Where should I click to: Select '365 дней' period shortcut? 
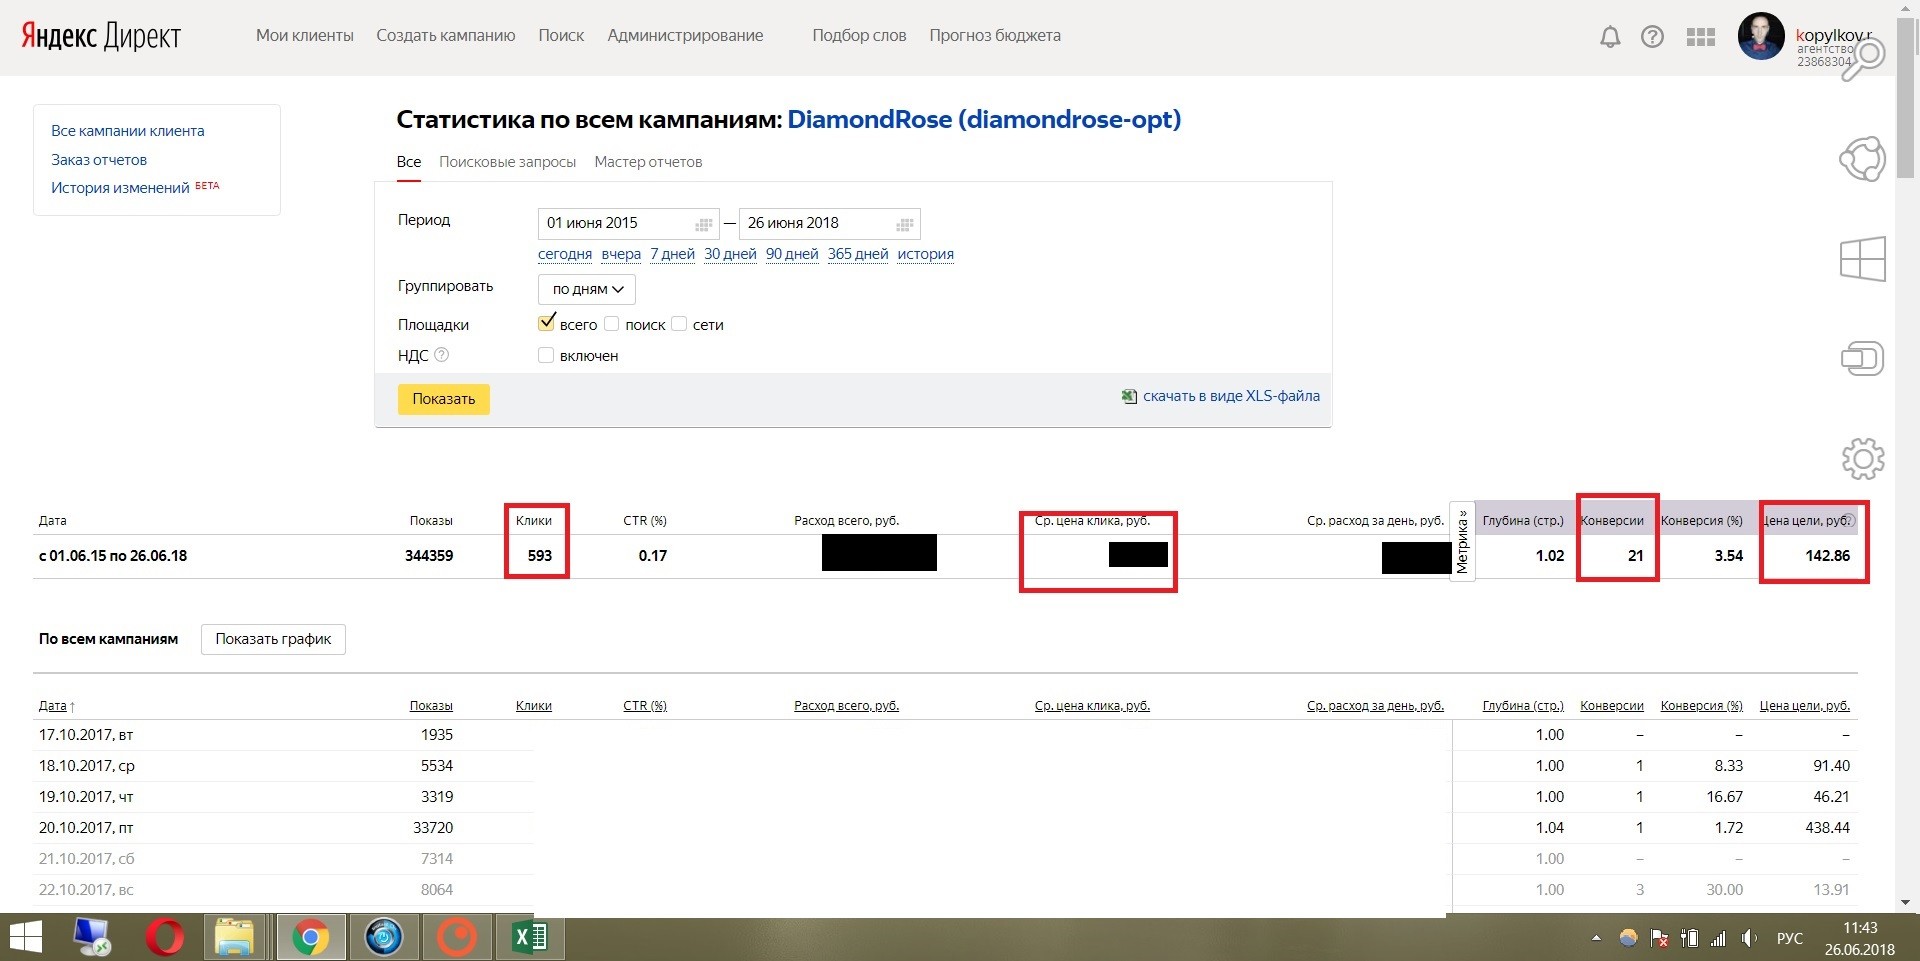pyautogui.click(x=858, y=254)
